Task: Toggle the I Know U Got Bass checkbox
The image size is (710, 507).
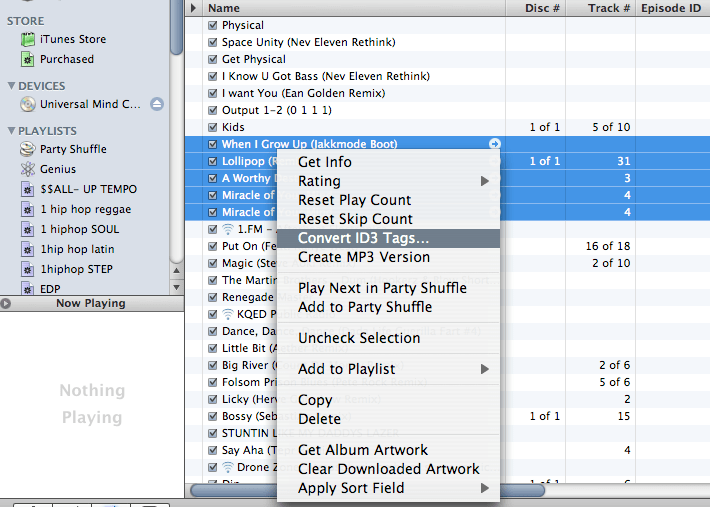Action: coord(212,76)
